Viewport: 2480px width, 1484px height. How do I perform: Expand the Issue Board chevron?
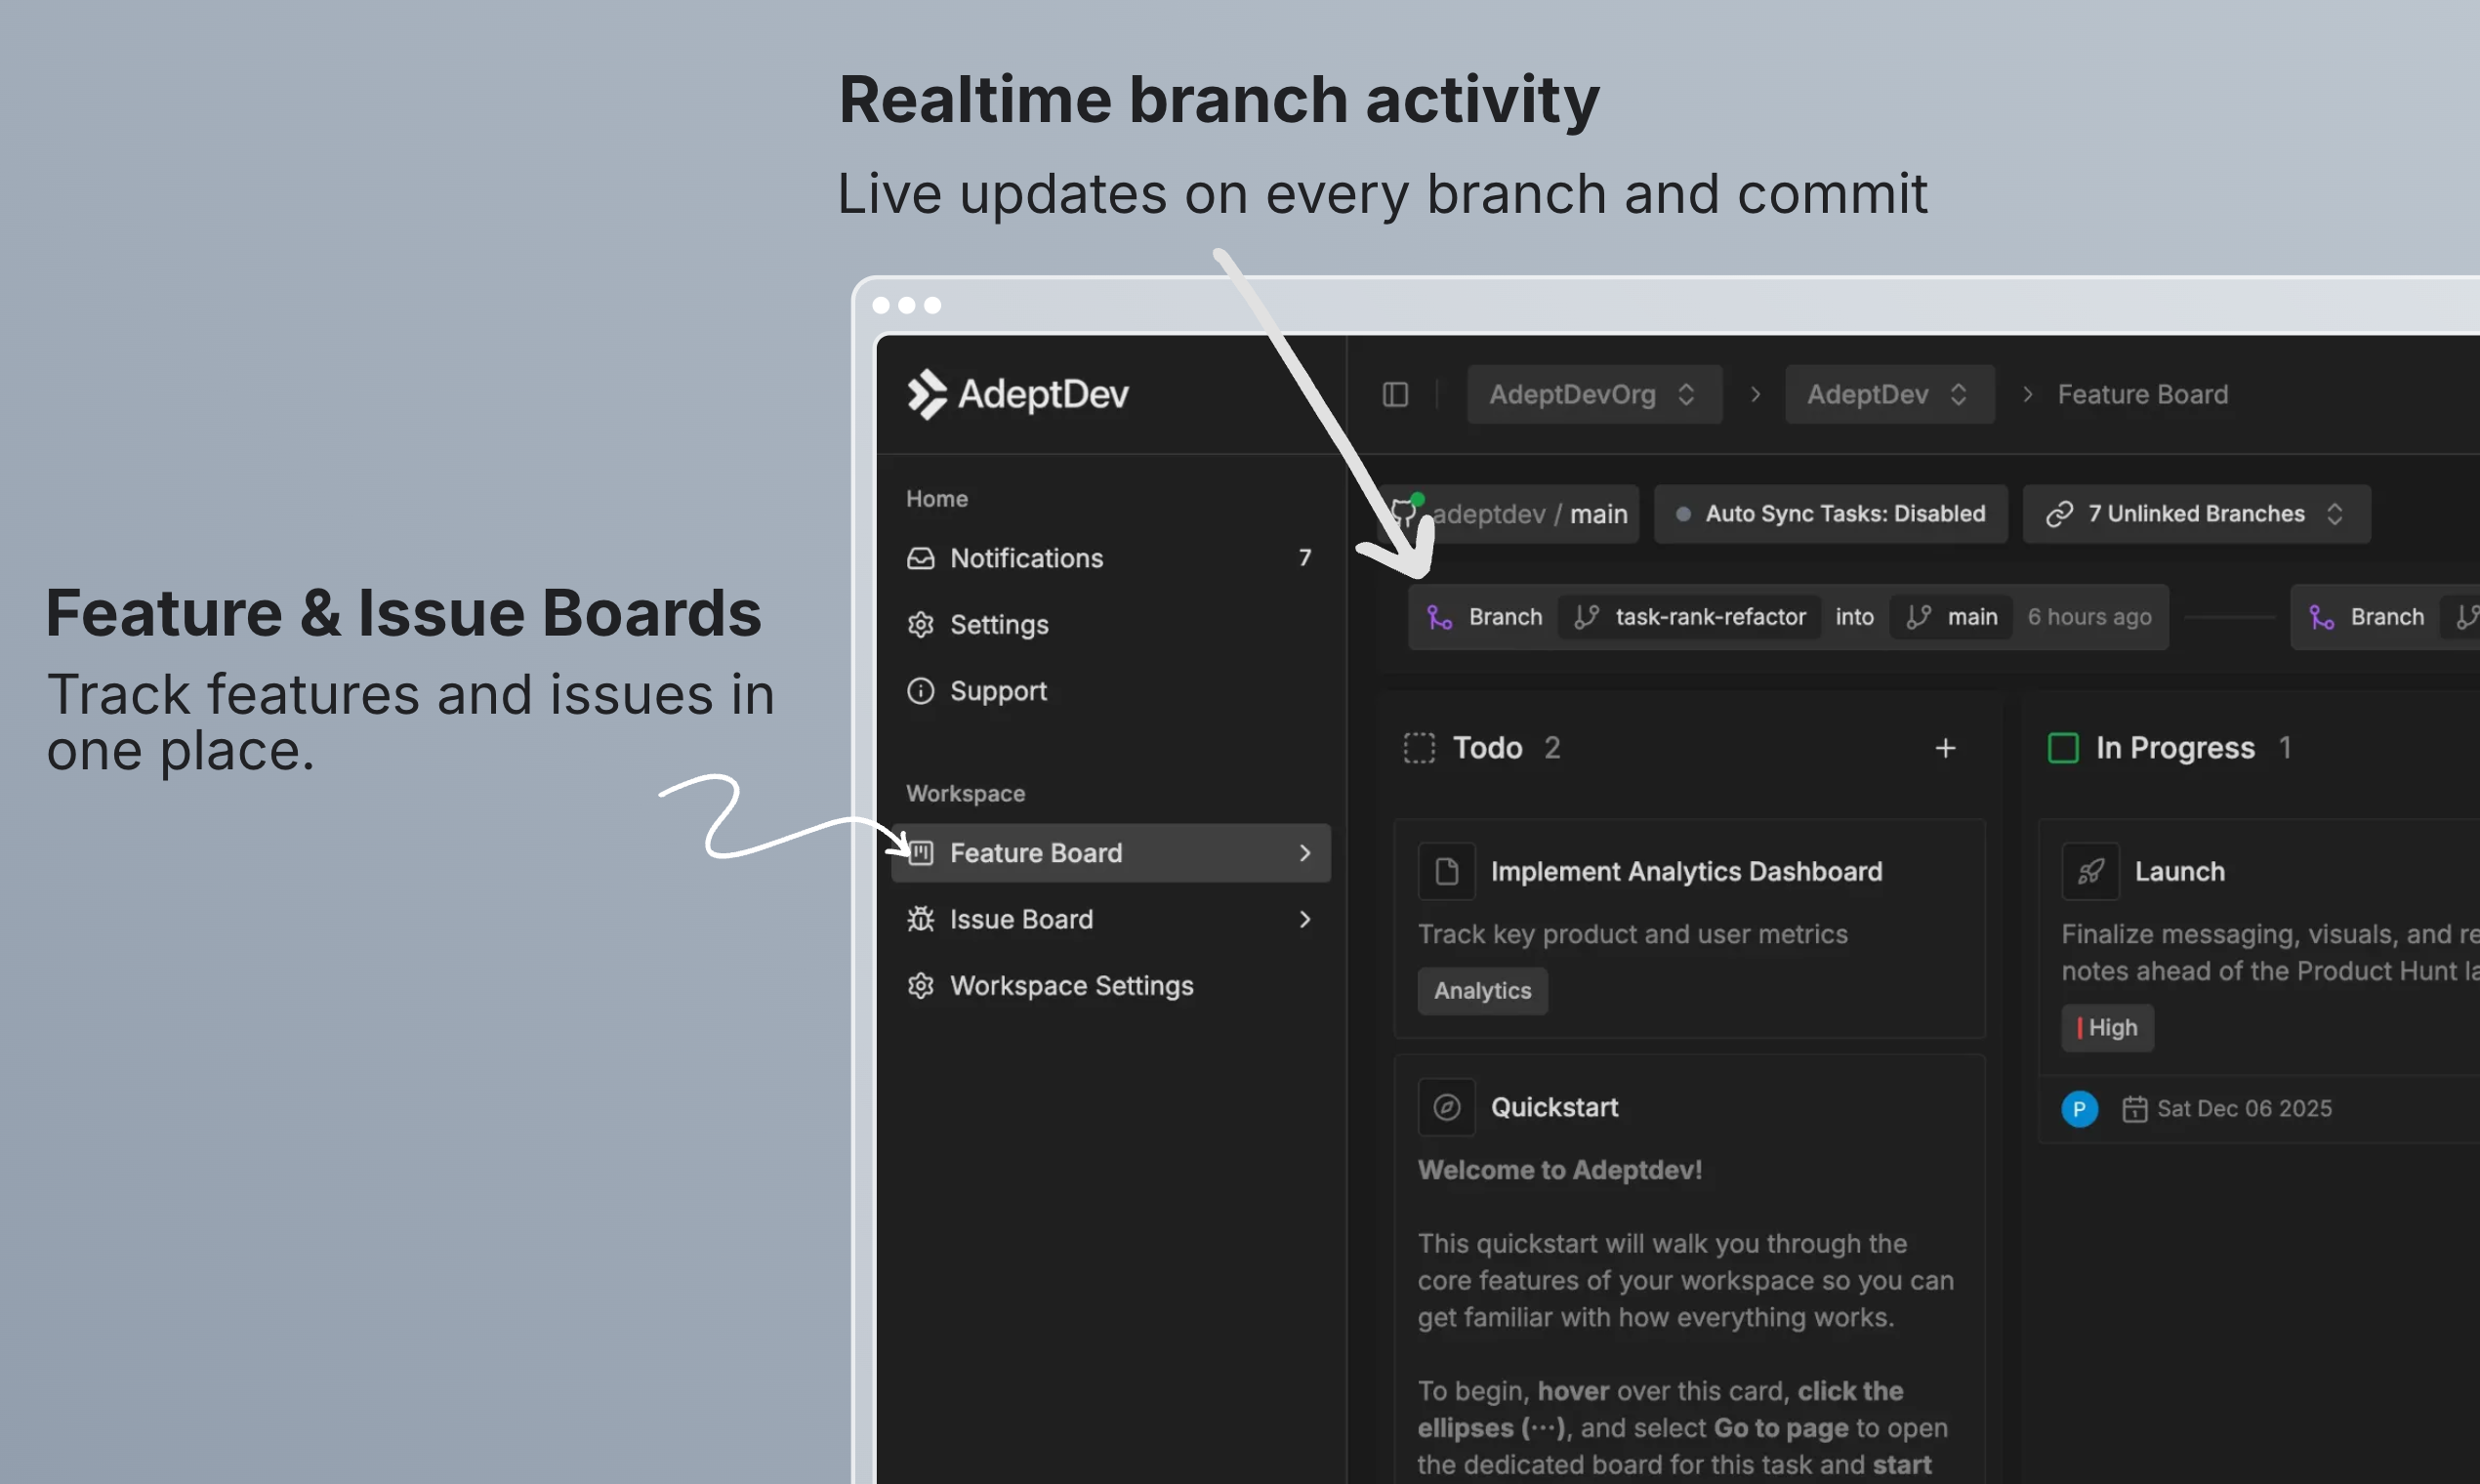coord(1304,919)
